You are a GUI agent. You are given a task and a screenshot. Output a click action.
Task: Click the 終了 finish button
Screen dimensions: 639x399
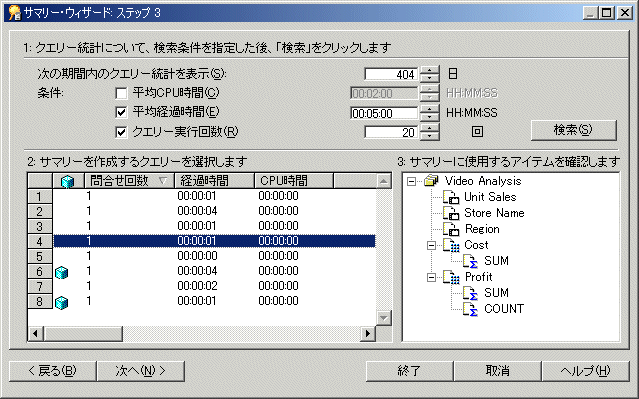[409, 370]
